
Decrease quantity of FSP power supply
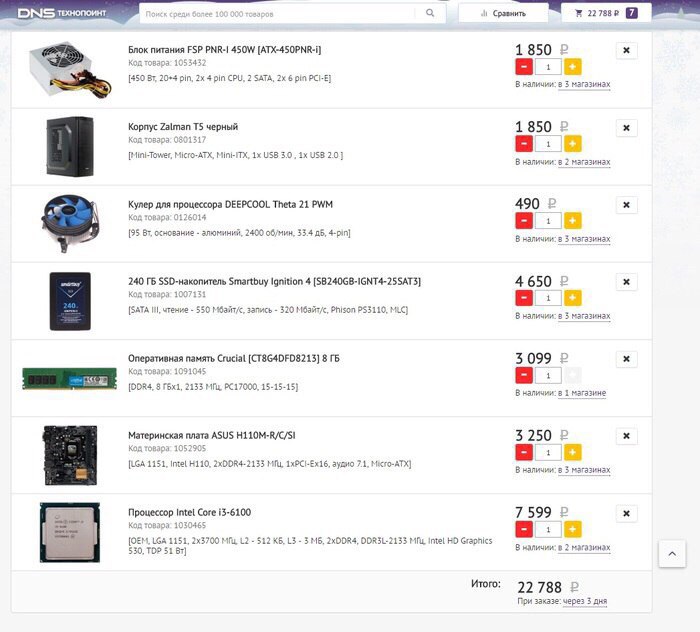524,67
